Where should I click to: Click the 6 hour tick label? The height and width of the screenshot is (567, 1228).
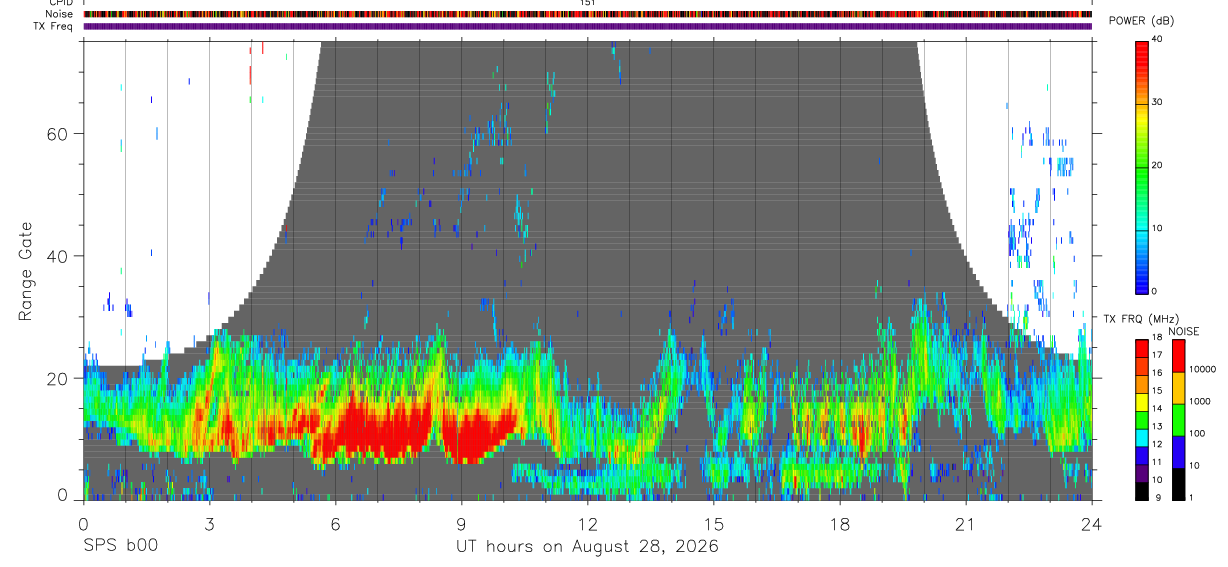pos(336,523)
